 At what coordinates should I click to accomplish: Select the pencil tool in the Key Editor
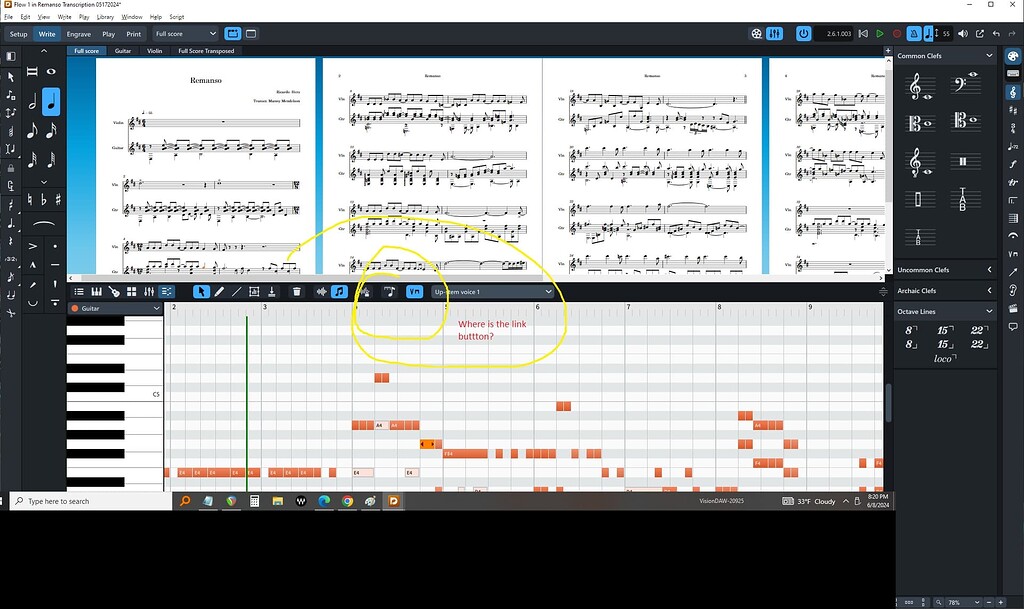click(219, 291)
